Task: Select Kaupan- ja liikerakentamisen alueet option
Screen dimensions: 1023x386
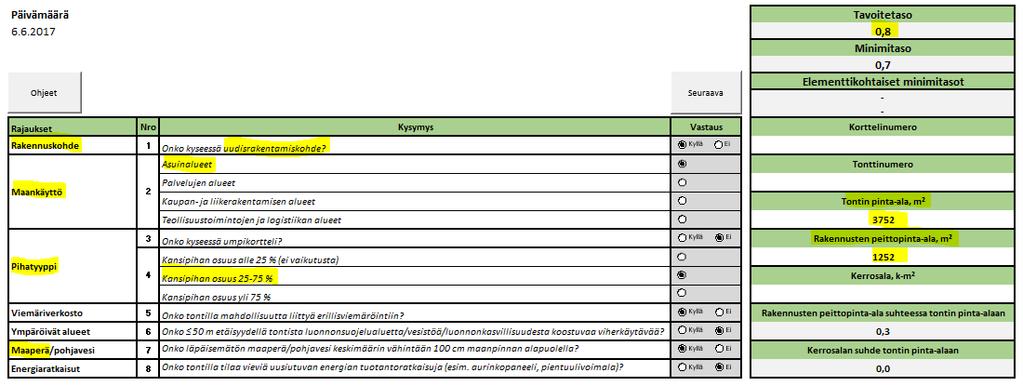Action: point(682,201)
